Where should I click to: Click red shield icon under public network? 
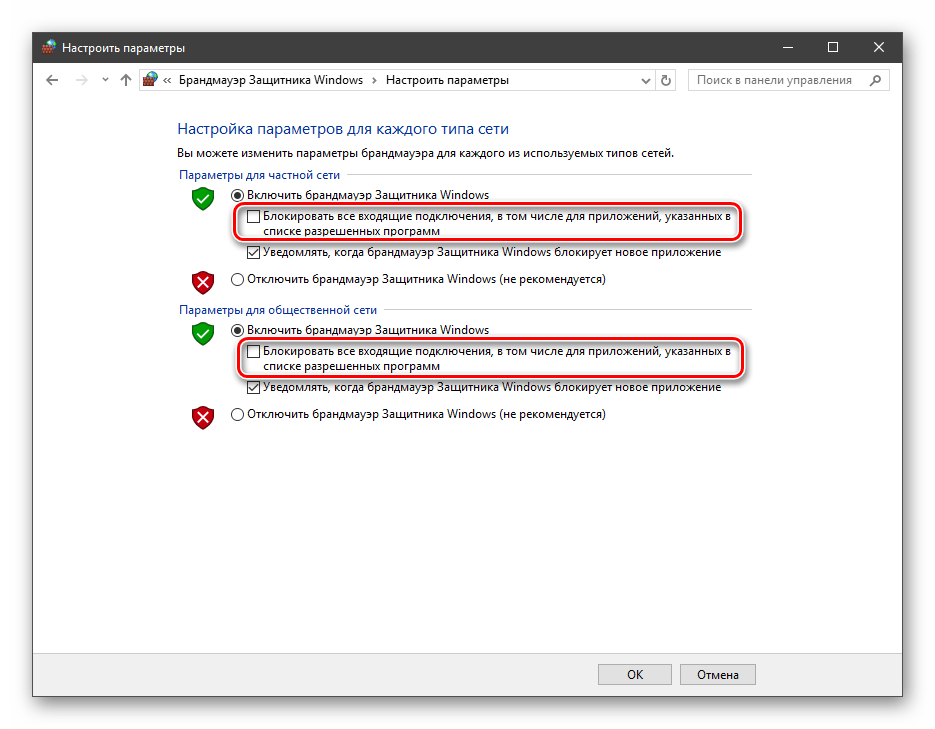203,417
